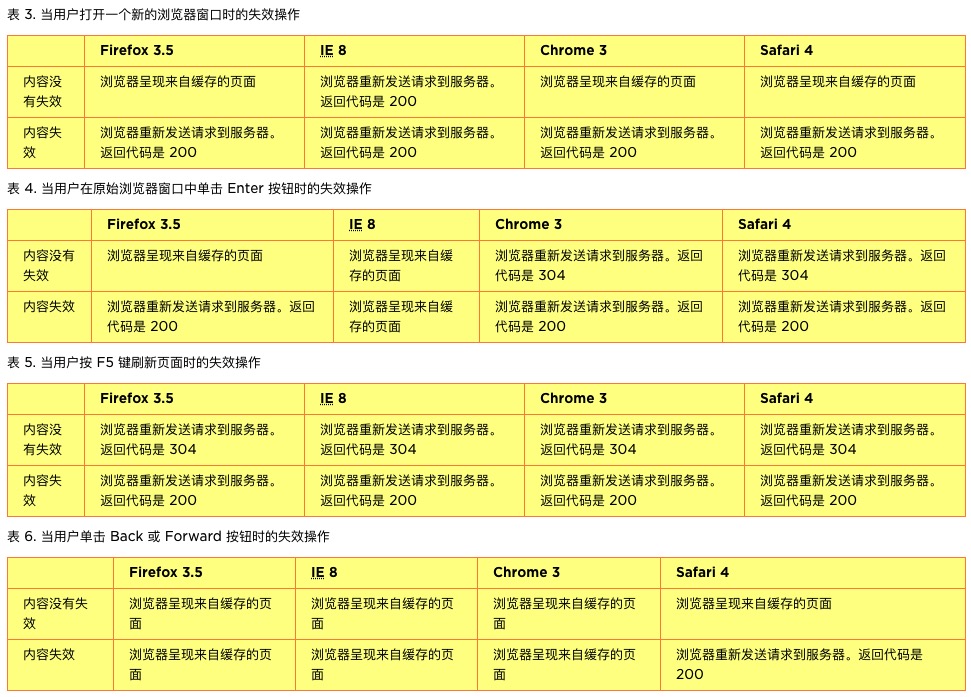Image resolution: width=971 pixels, height=697 pixels.
Task: Click the "内容没有失效" row label in Table 4
Action: click(x=49, y=266)
